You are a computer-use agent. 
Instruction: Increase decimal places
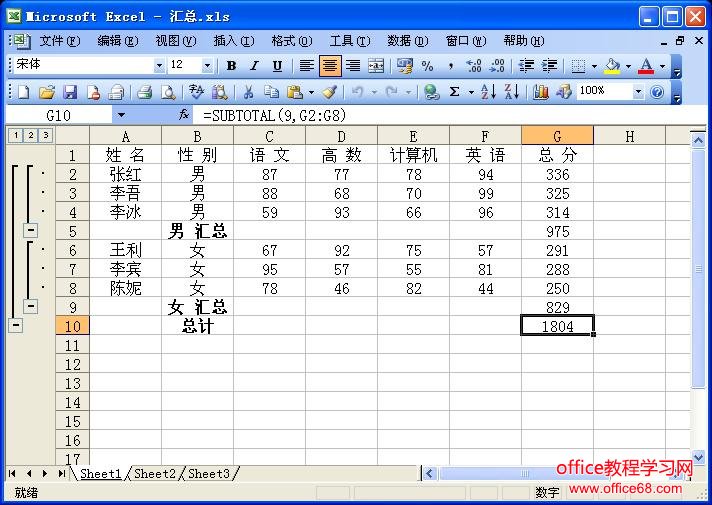tap(474, 66)
